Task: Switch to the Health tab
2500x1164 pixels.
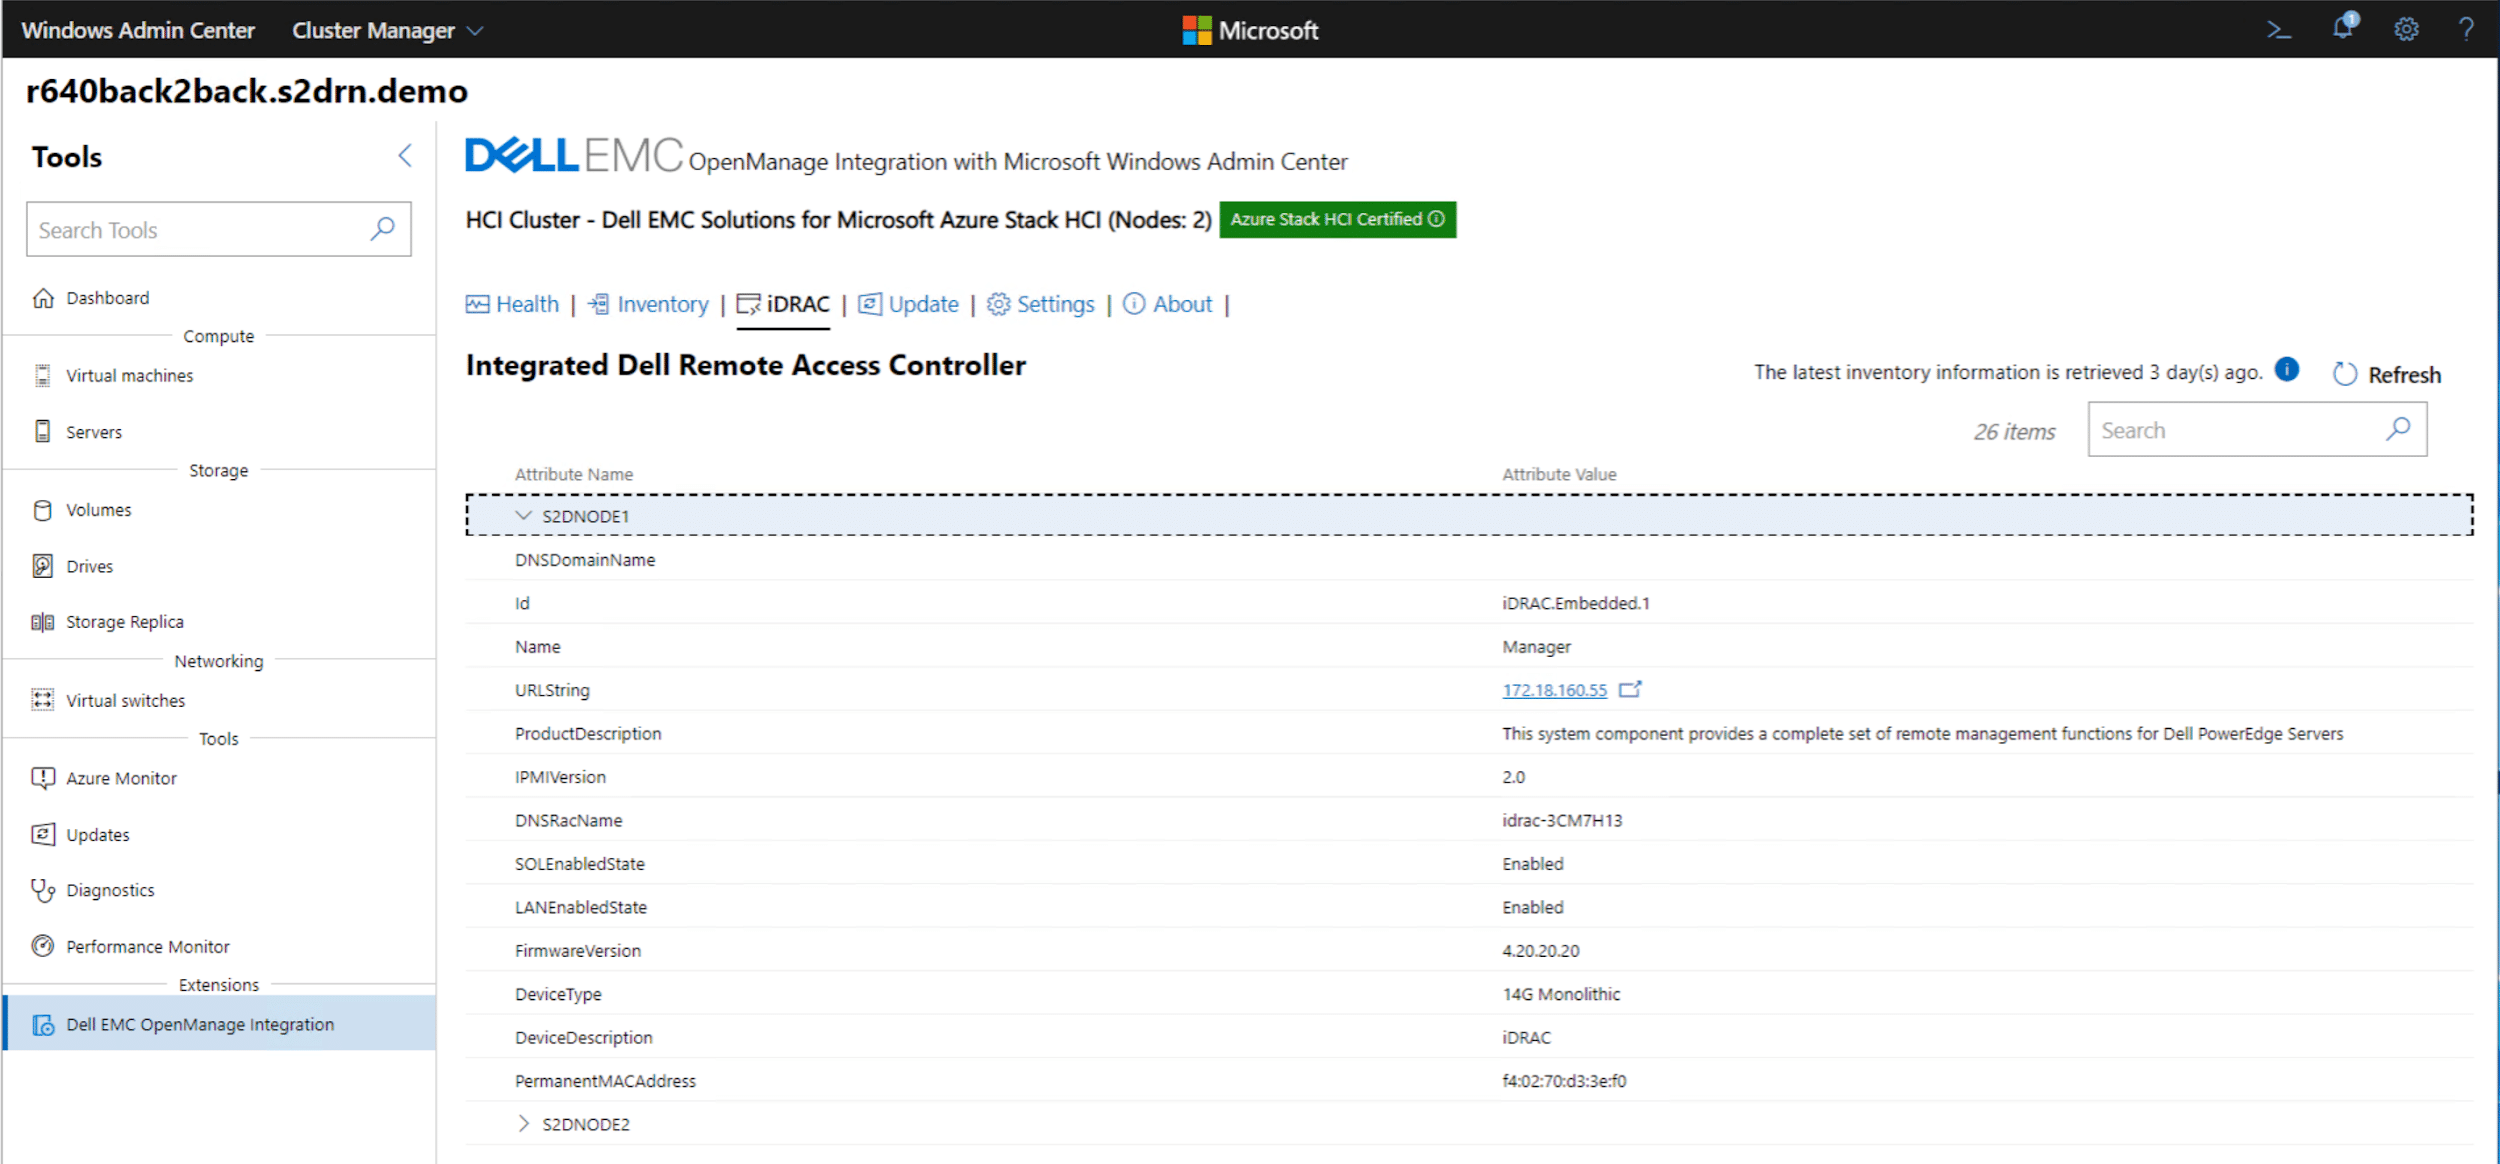Action: tap(512, 304)
